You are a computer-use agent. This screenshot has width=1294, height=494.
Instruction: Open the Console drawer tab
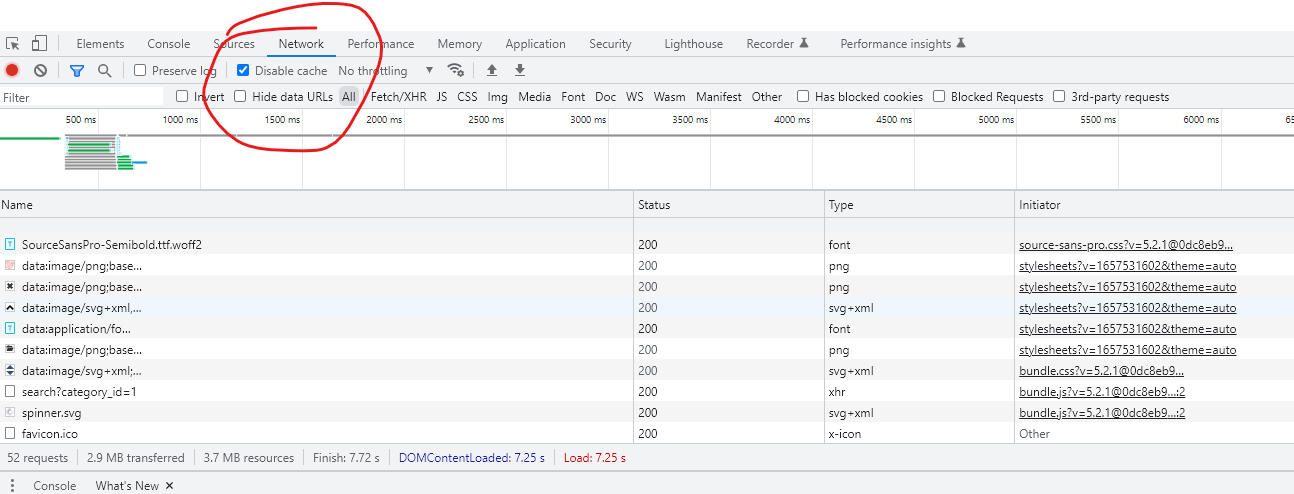pos(55,486)
